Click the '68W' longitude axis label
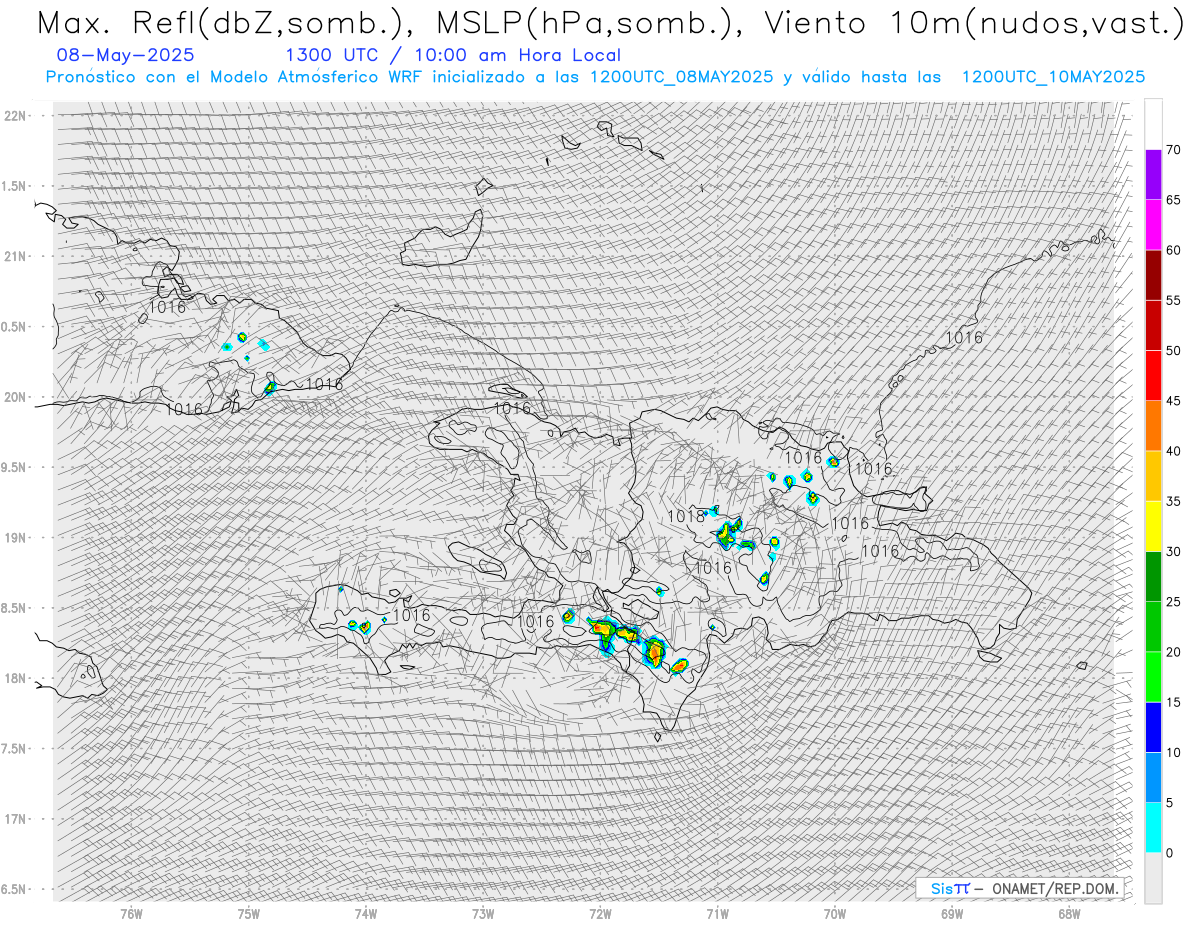Screen dimensions: 1200x927 coord(1069,913)
